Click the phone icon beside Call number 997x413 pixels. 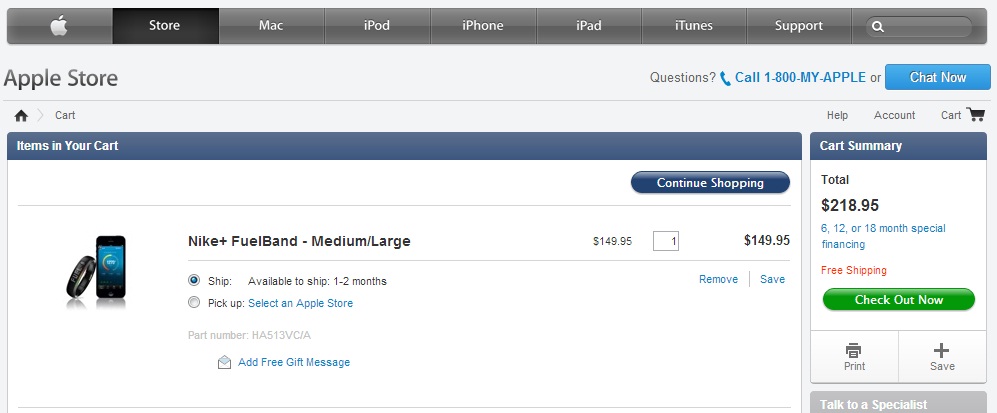tap(725, 79)
